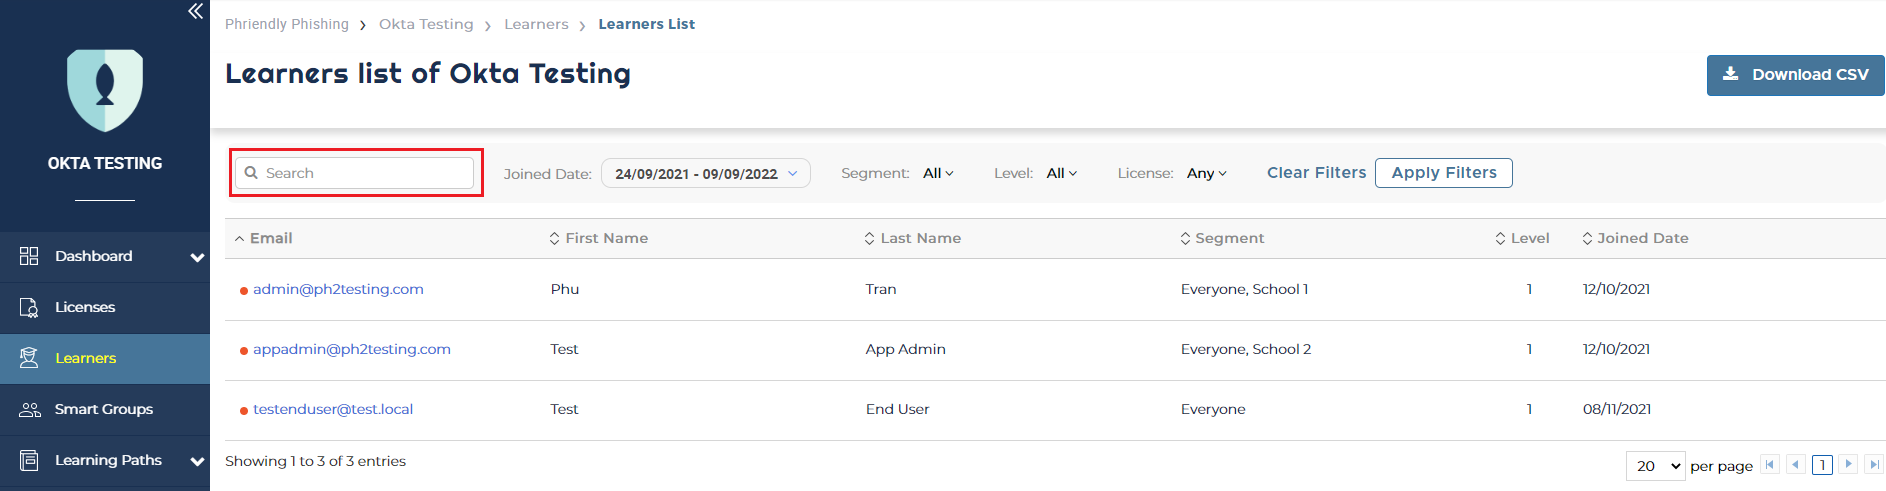1886x491 pixels.
Task: Click the next page arrow
Action: click(x=1849, y=464)
